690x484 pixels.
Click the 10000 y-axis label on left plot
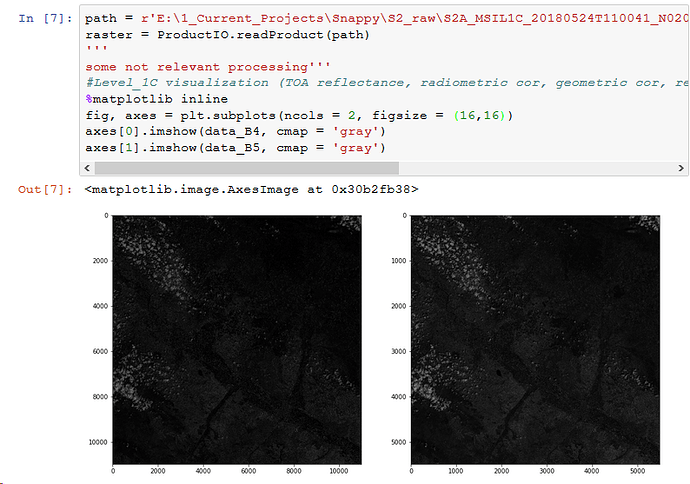(98, 442)
